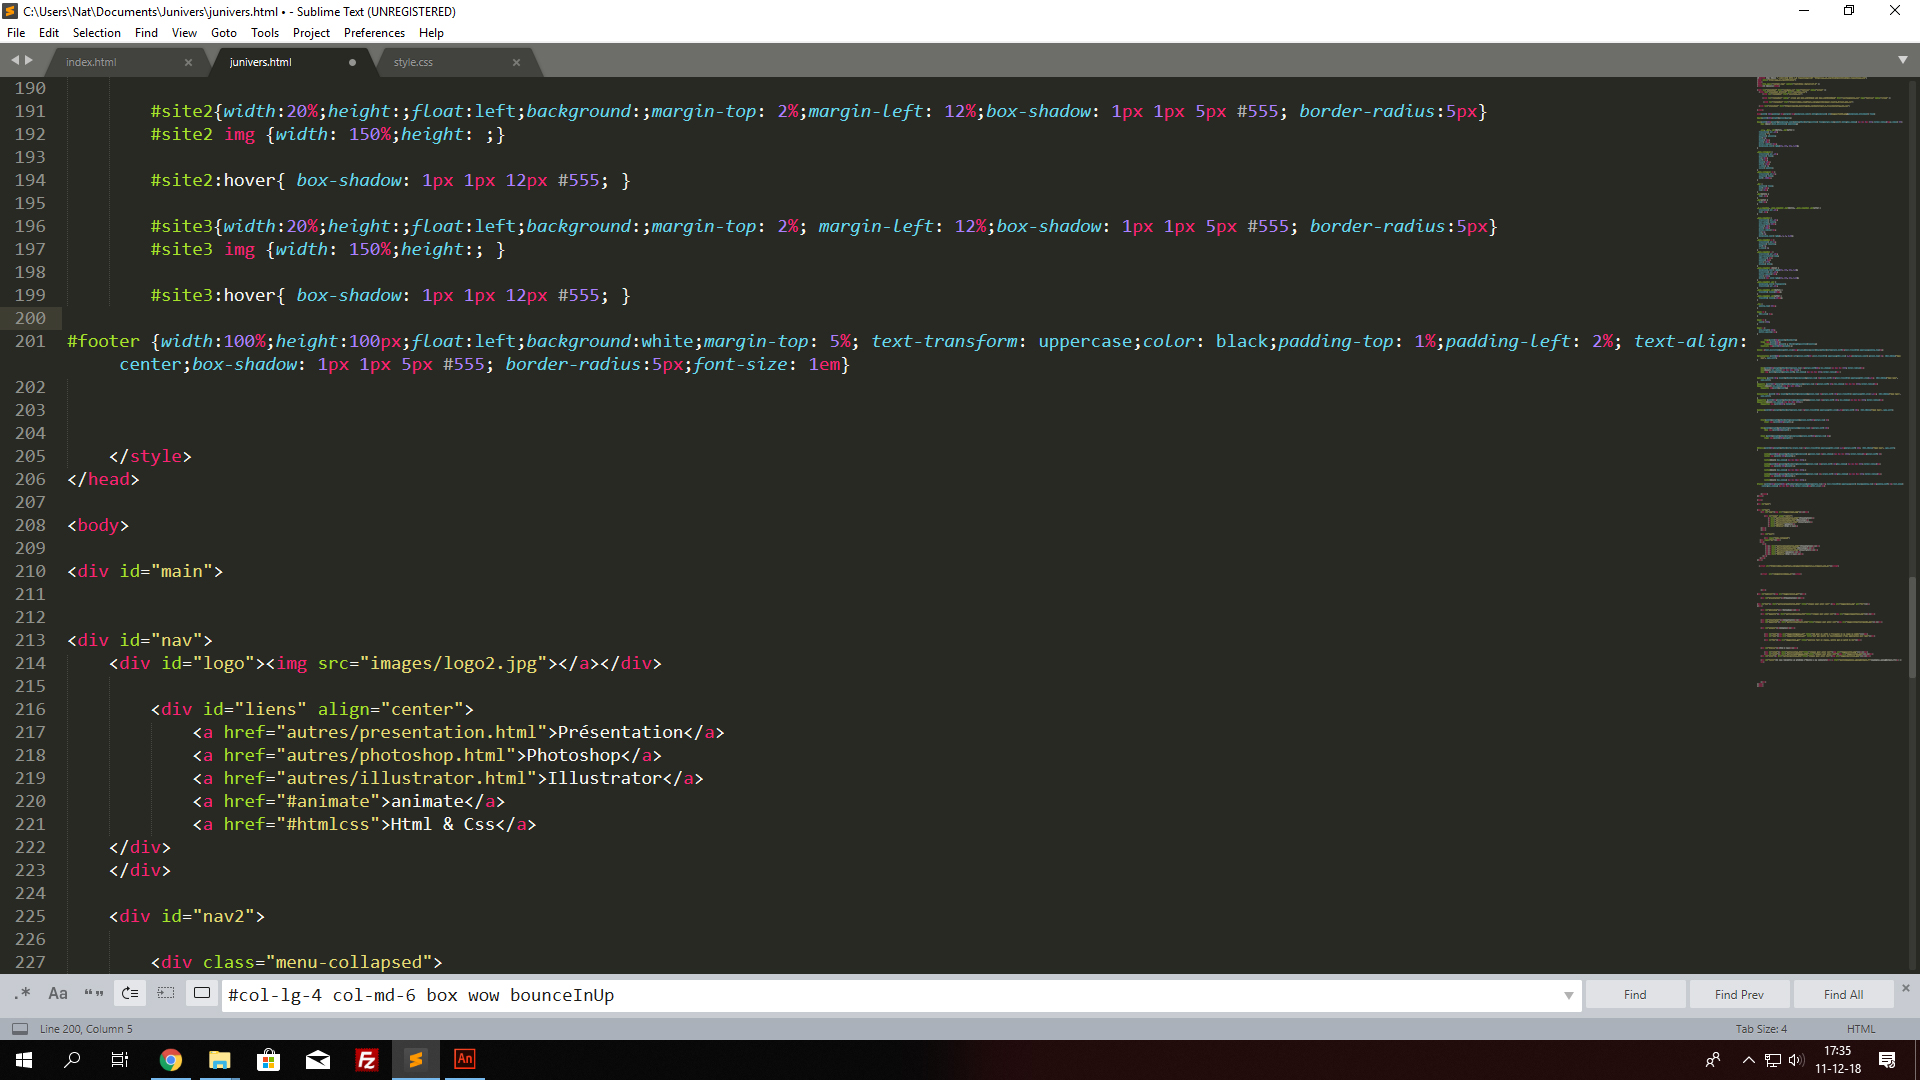The image size is (1920, 1080).
Task: Switch to the style.css tab
Action: point(413,62)
